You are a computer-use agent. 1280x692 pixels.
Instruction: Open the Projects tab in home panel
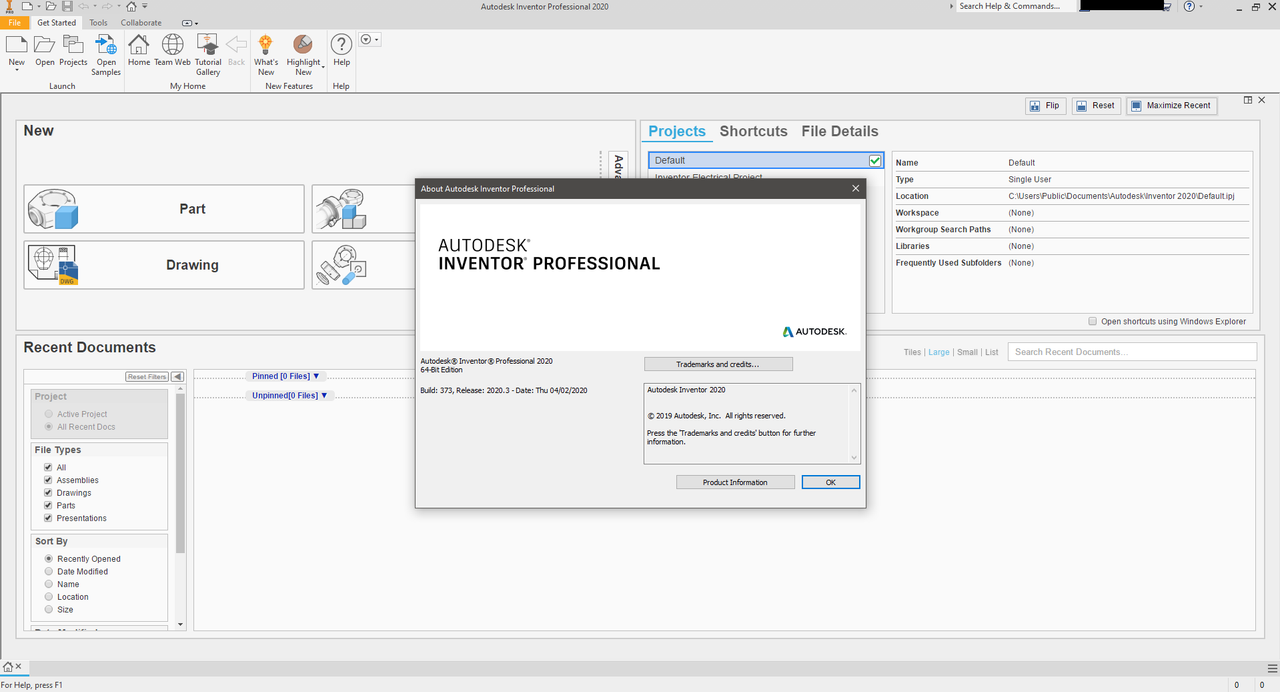click(677, 131)
